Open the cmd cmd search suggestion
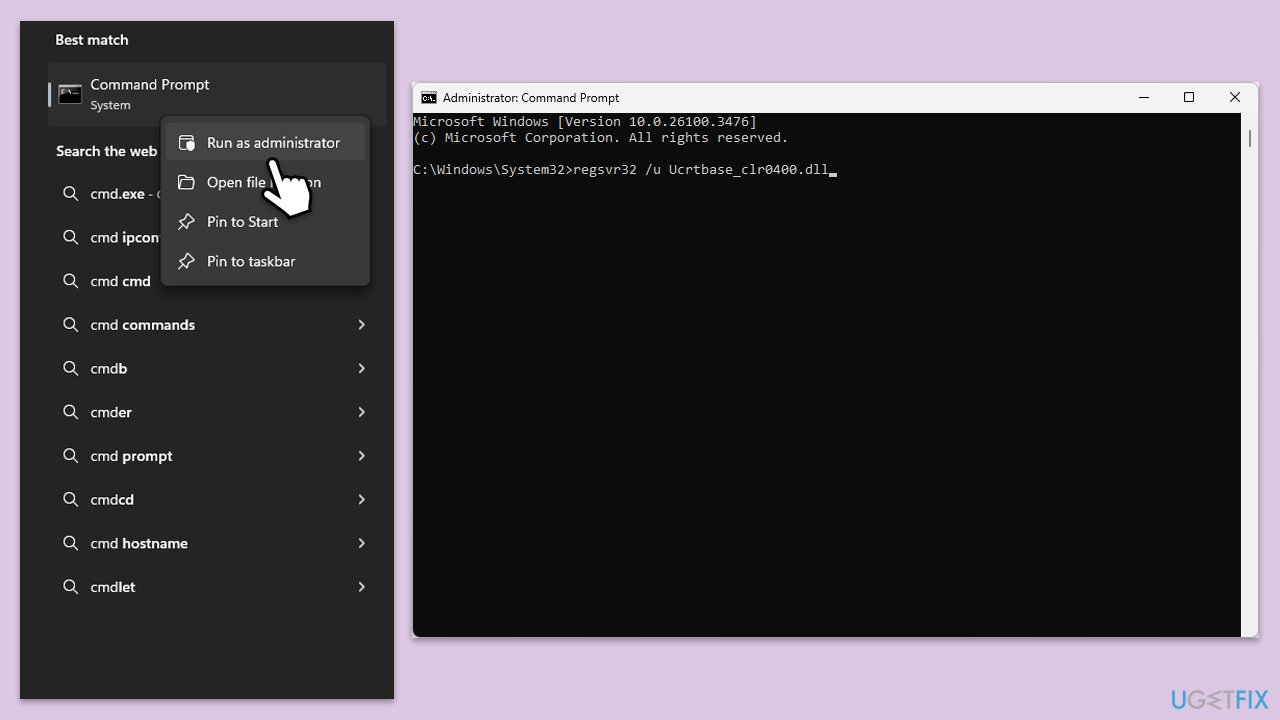The width and height of the screenshot is (1280, 720). (x=120, y=281)
